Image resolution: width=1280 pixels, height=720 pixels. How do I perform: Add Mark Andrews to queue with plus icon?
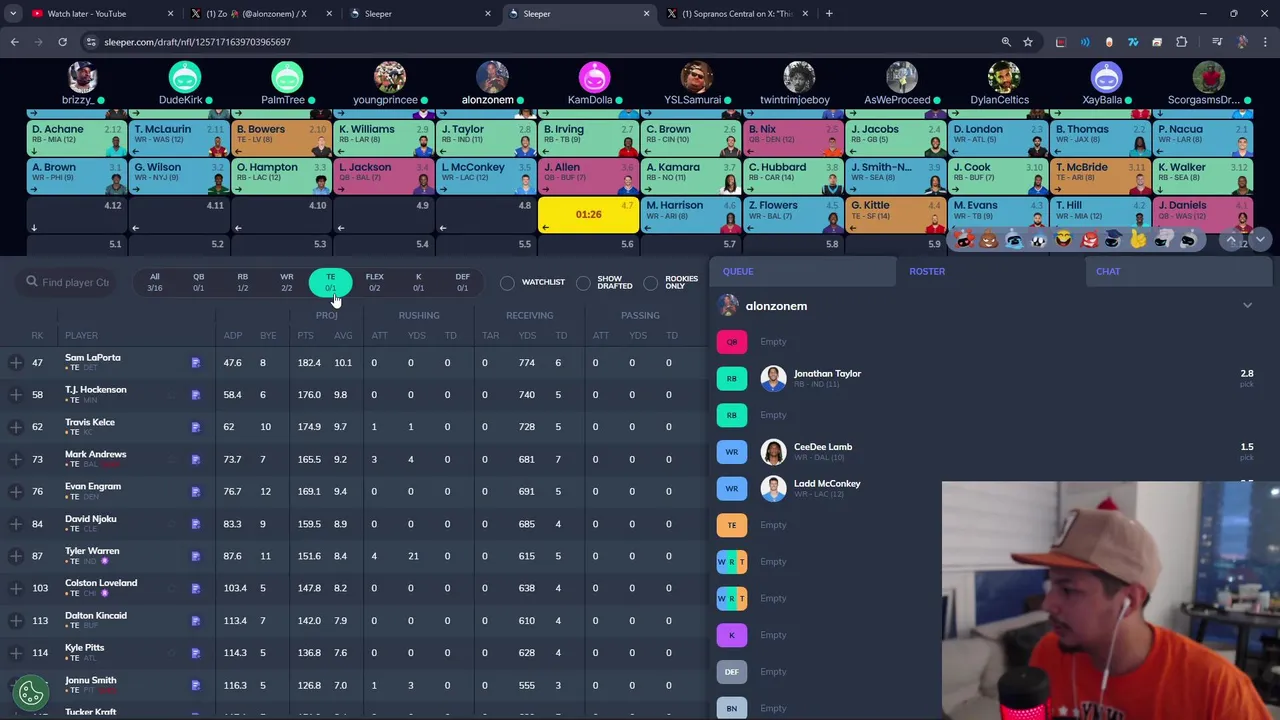[x=15, y=459]
